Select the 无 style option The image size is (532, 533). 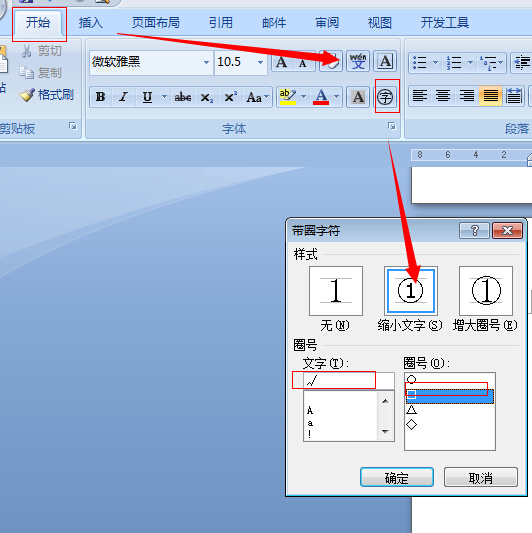coord(336,291)
